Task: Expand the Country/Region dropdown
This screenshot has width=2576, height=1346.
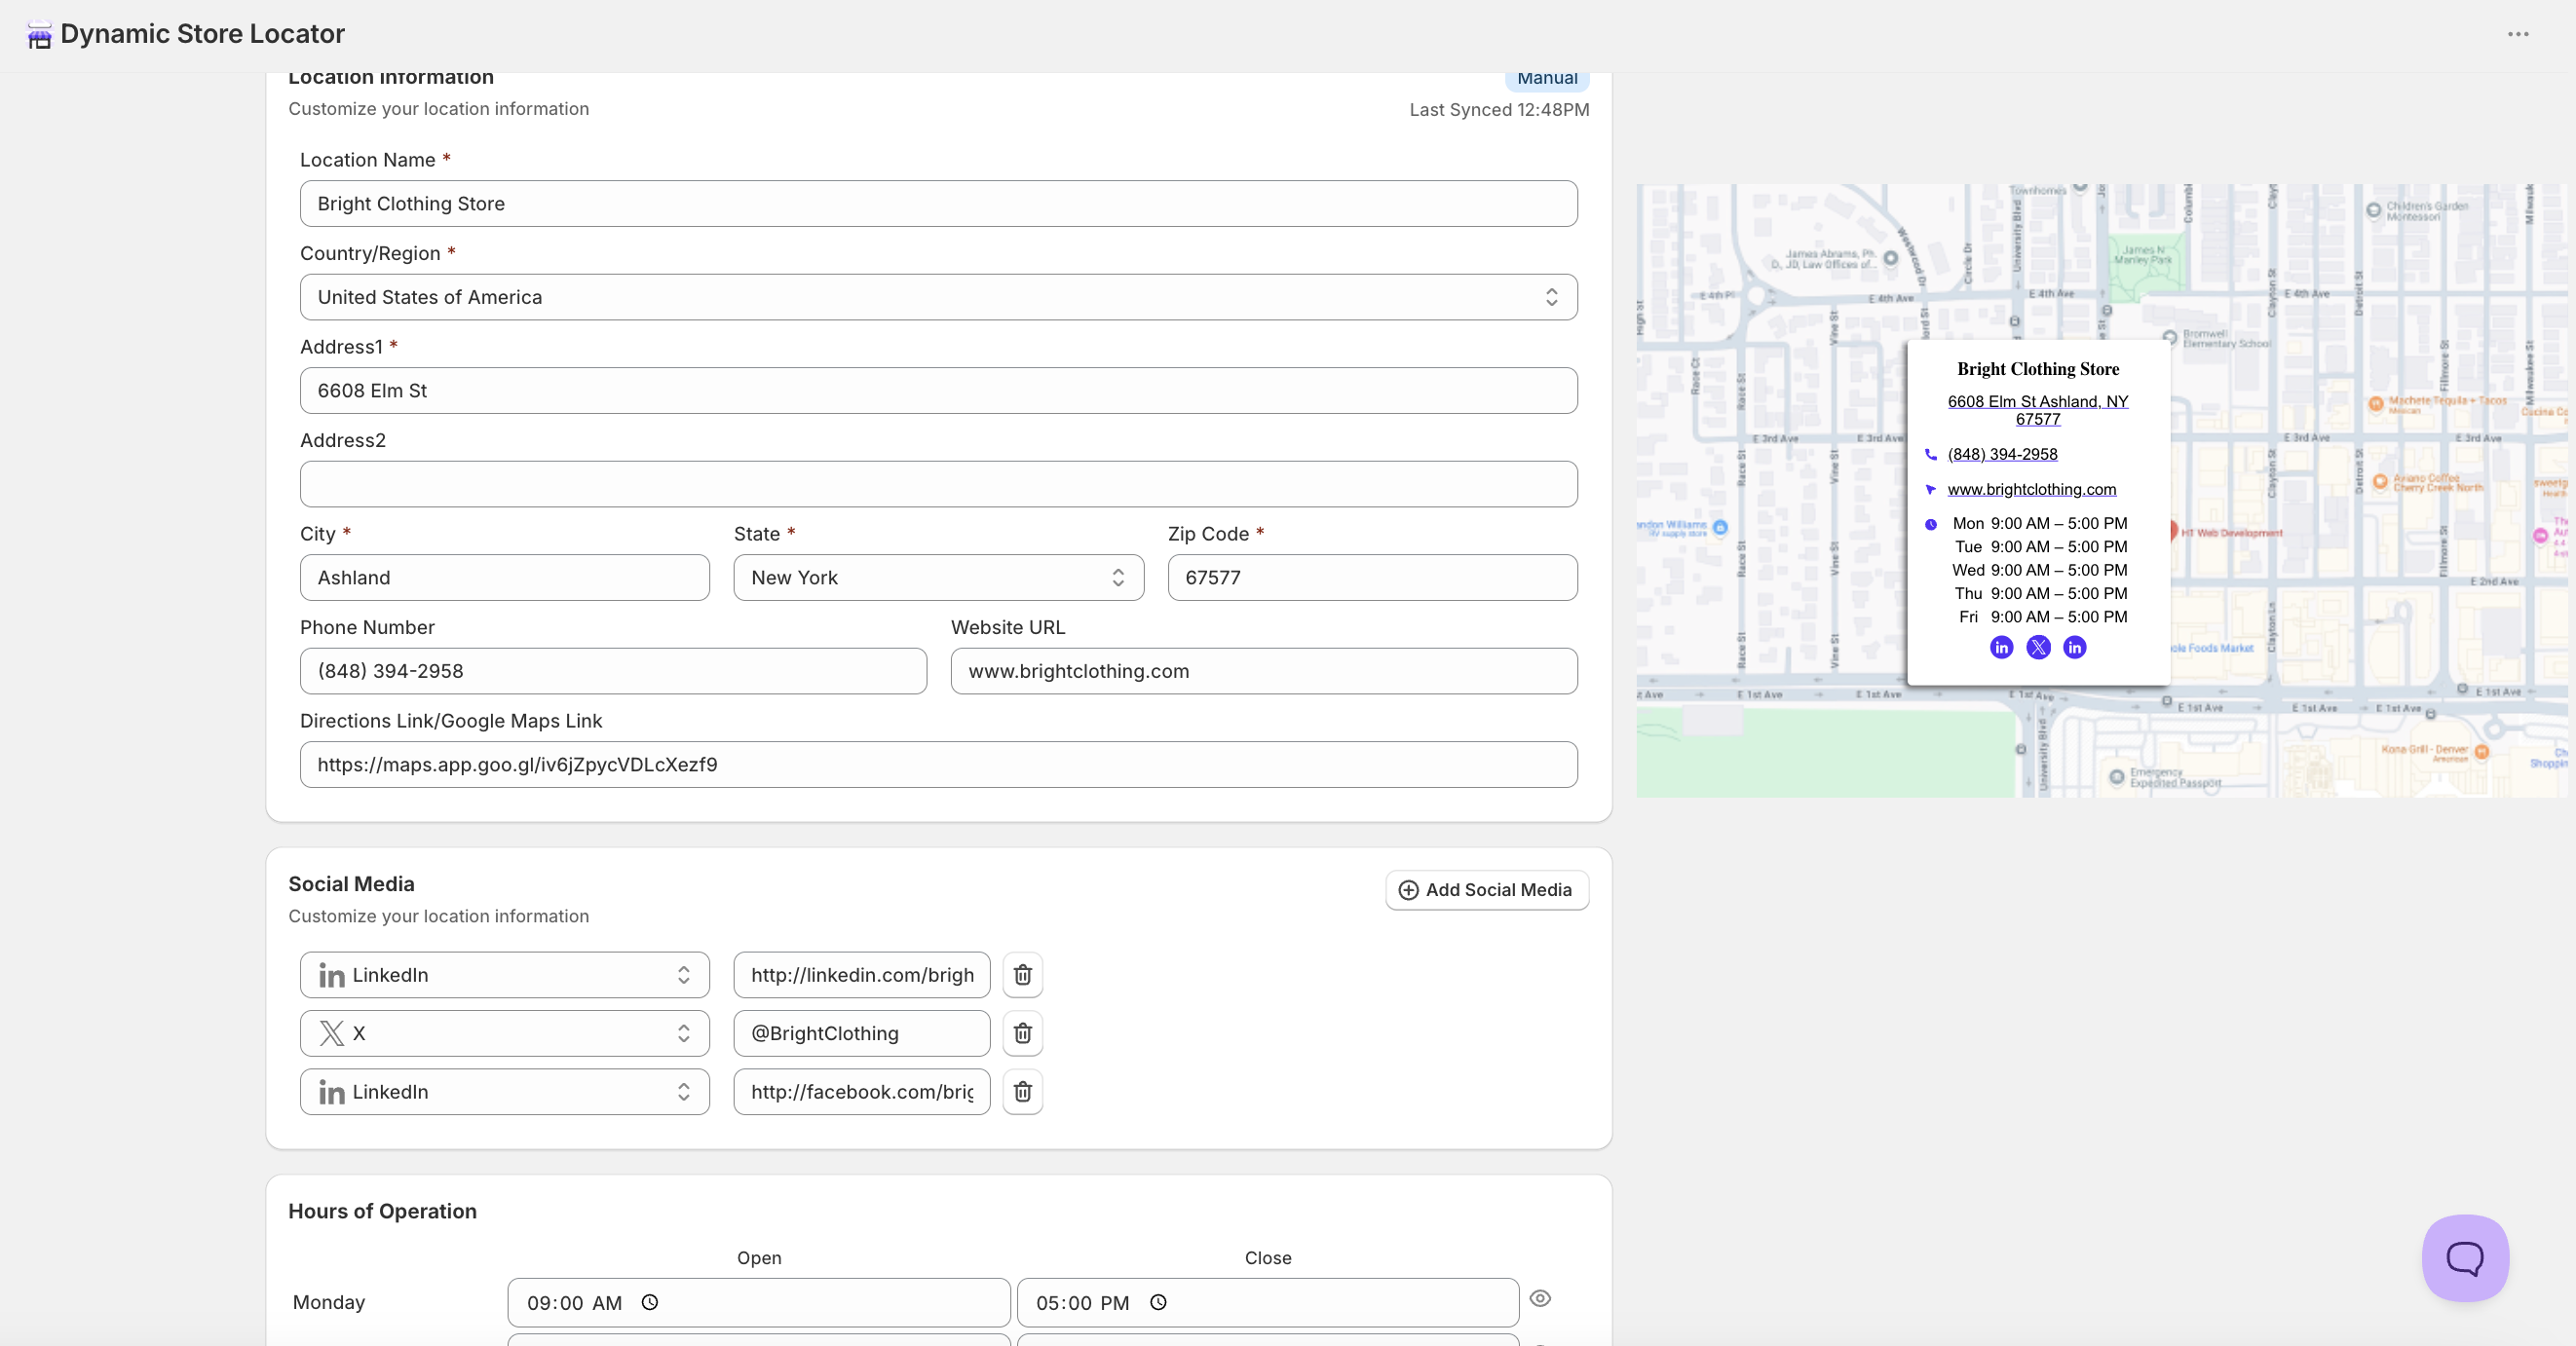Action: click(x=938, y=297)
